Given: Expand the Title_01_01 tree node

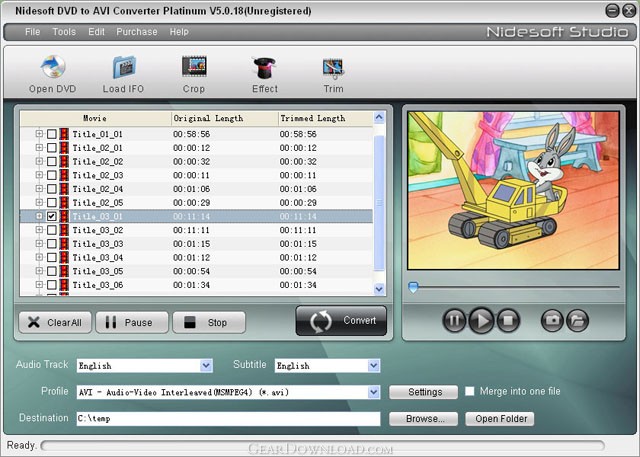Looking at the screenshot, I should pos(39,133).
